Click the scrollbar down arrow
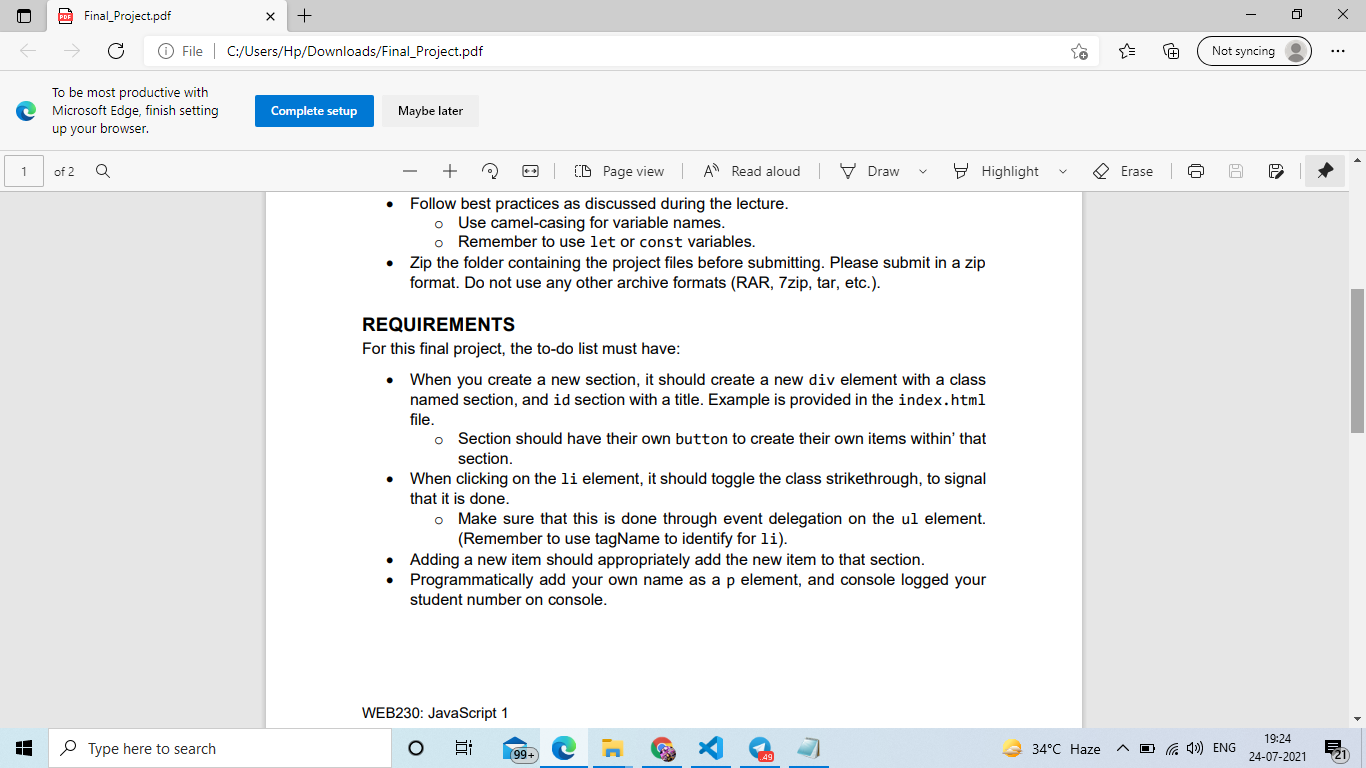 [1357, 718]
